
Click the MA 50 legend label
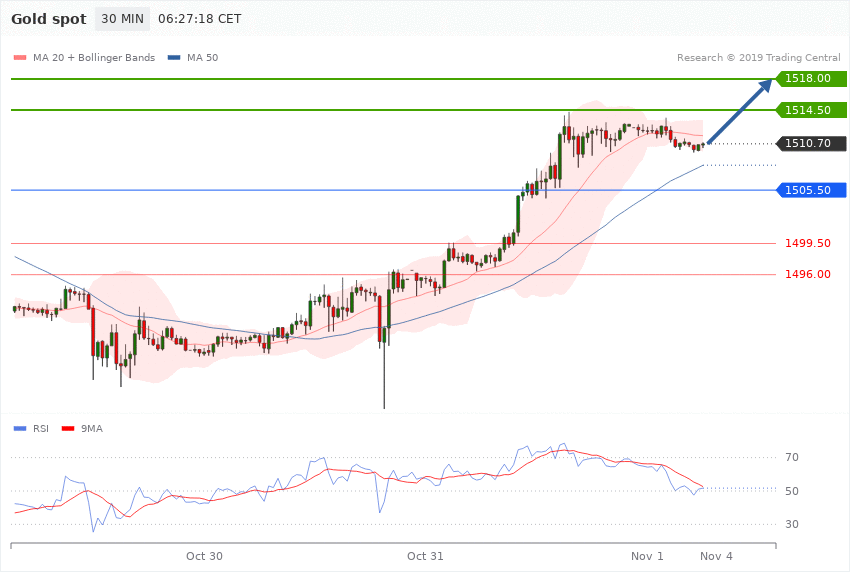[202, 57]
